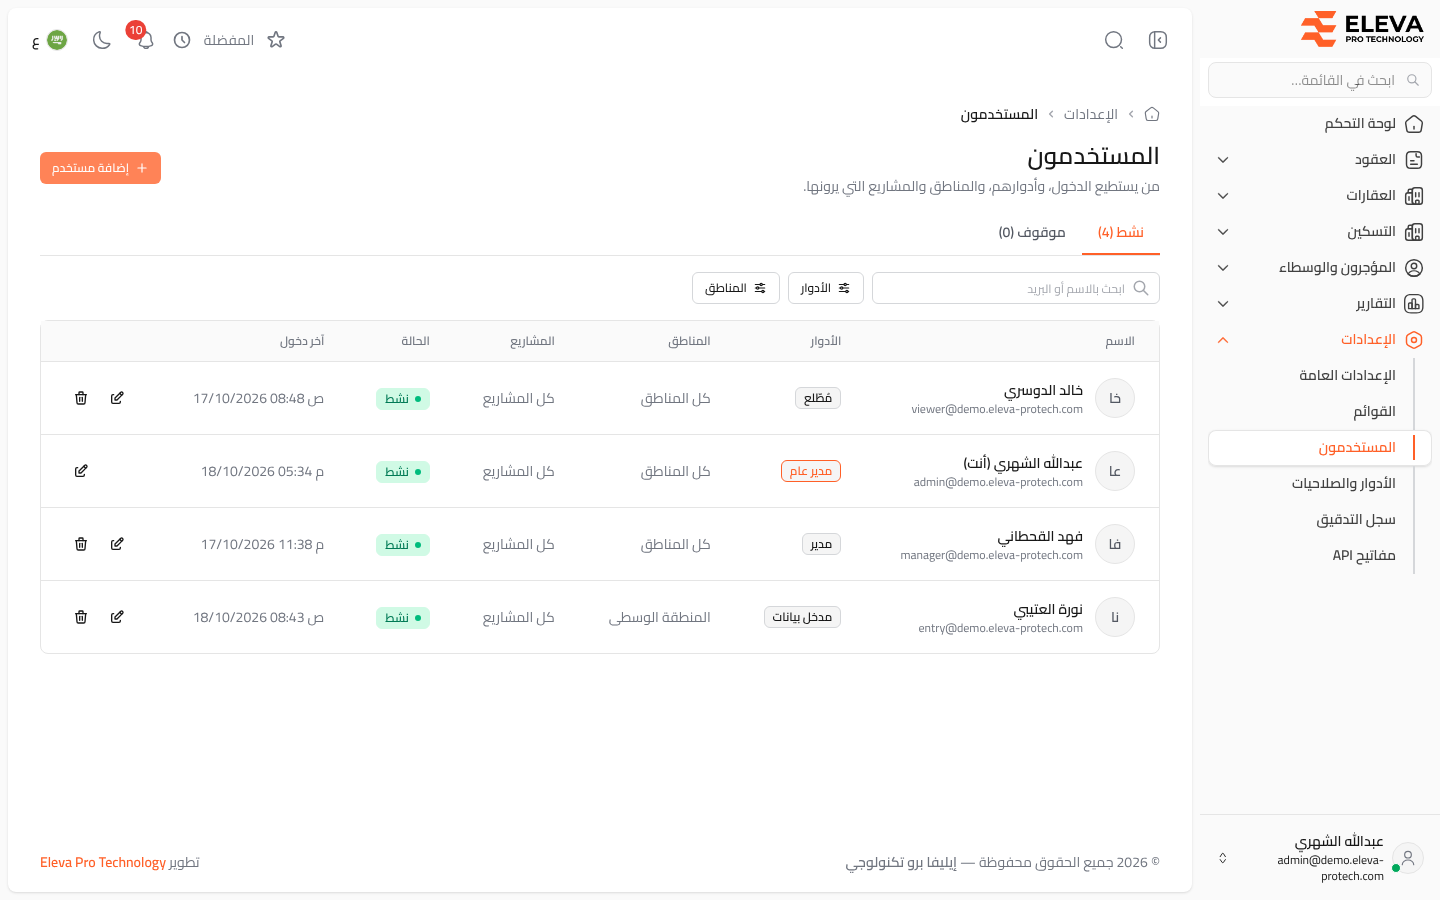This screenshot has height=900, width=1440.
Task: Open notifications bell with 10 badge
Action: point(145,40)
